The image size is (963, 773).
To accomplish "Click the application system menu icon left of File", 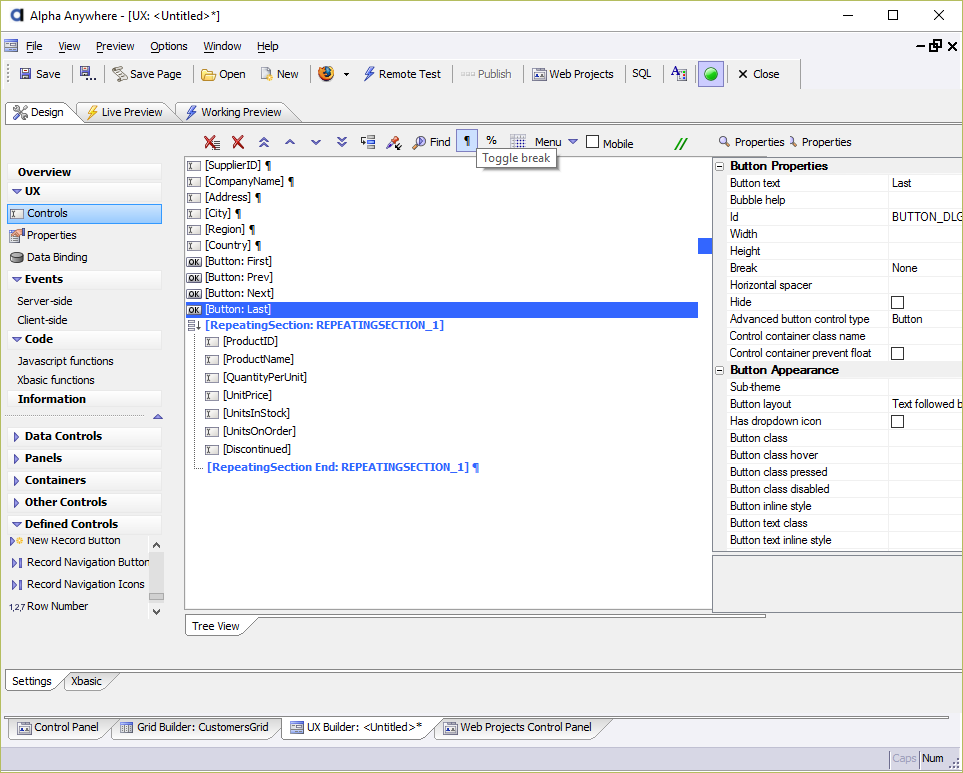I will click(11, 45).
